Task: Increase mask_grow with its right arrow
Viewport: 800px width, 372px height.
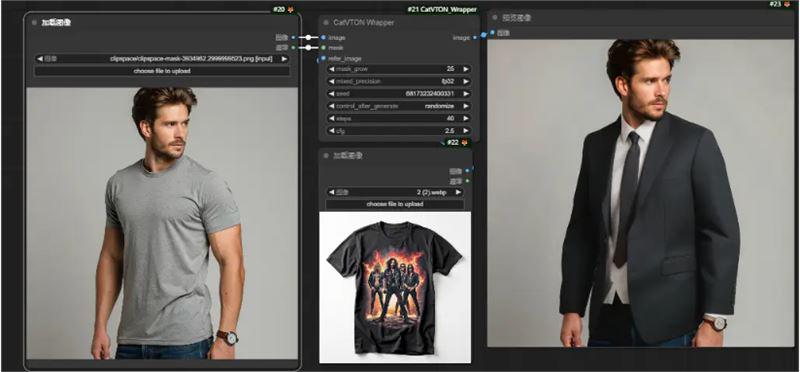Action: [x=465, y=69]
